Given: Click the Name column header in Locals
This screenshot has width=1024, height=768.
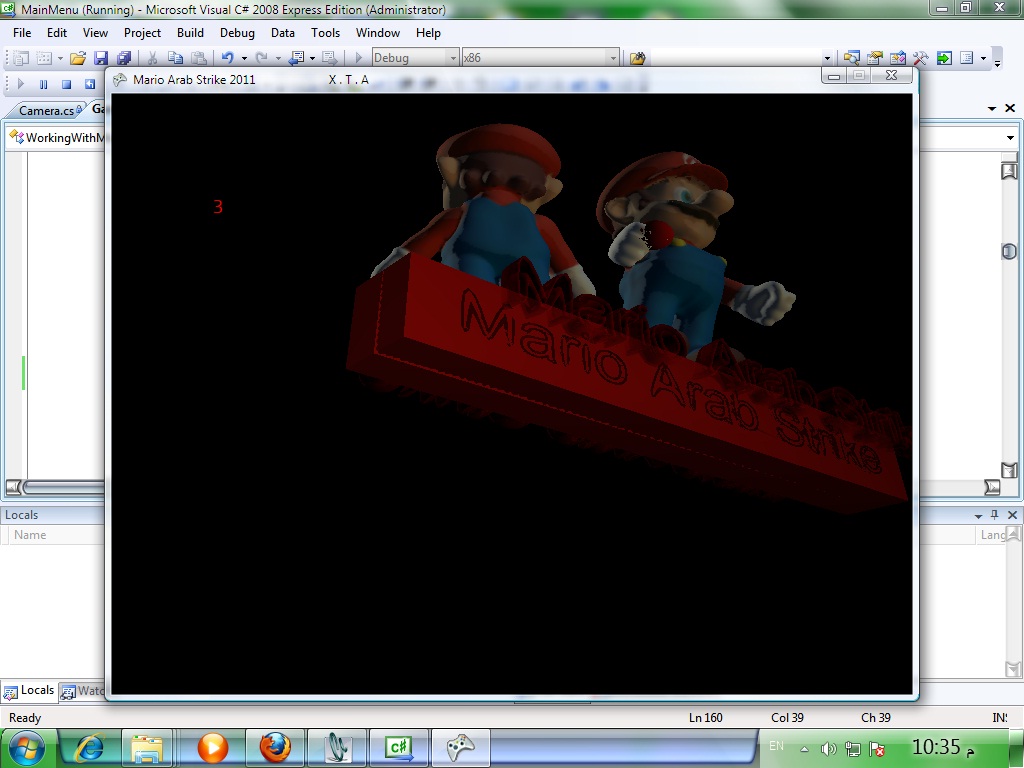Looking at the screenshot, I should 30,535.
